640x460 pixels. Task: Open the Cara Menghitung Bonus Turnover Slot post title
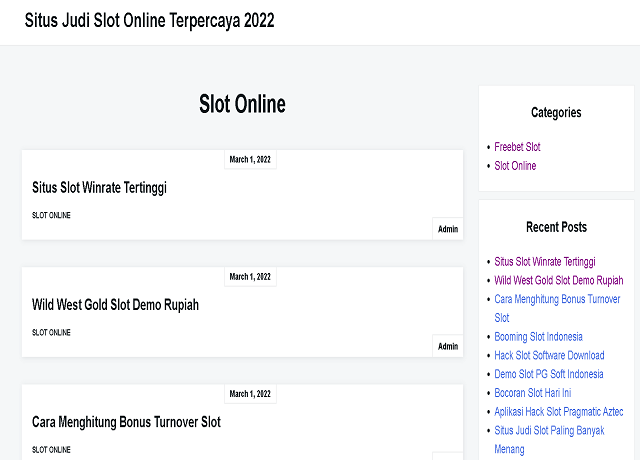[x=126, y=422]
